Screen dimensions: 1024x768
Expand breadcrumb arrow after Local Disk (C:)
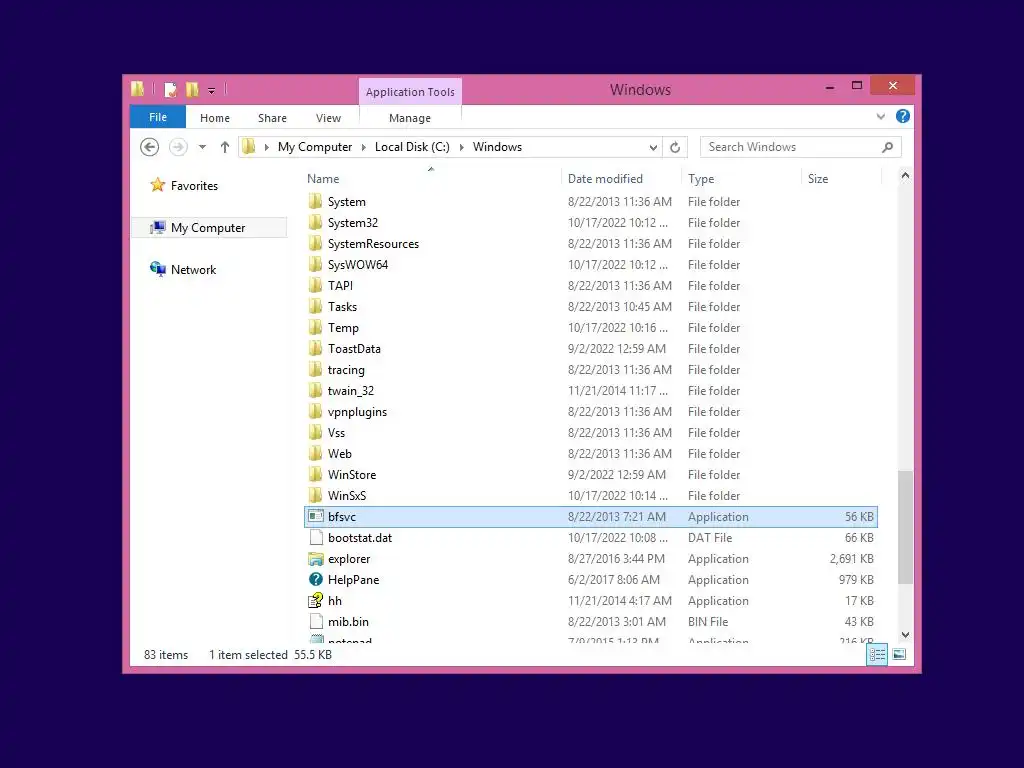pyautogui.click(x=461, y=148)
